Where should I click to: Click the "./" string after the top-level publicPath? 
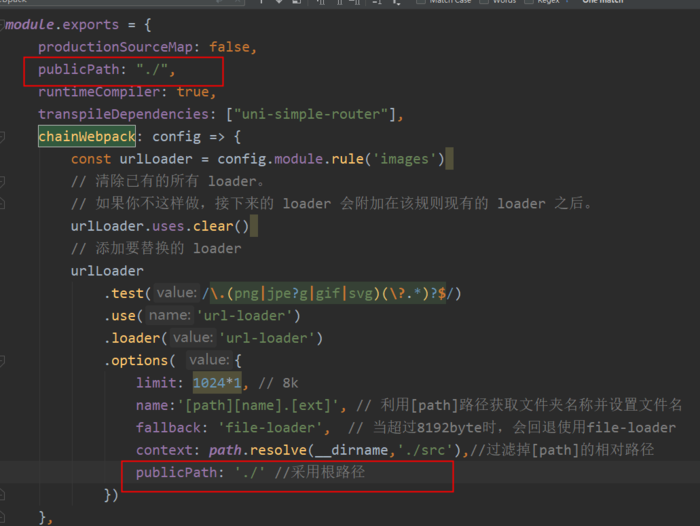(152, 70)
